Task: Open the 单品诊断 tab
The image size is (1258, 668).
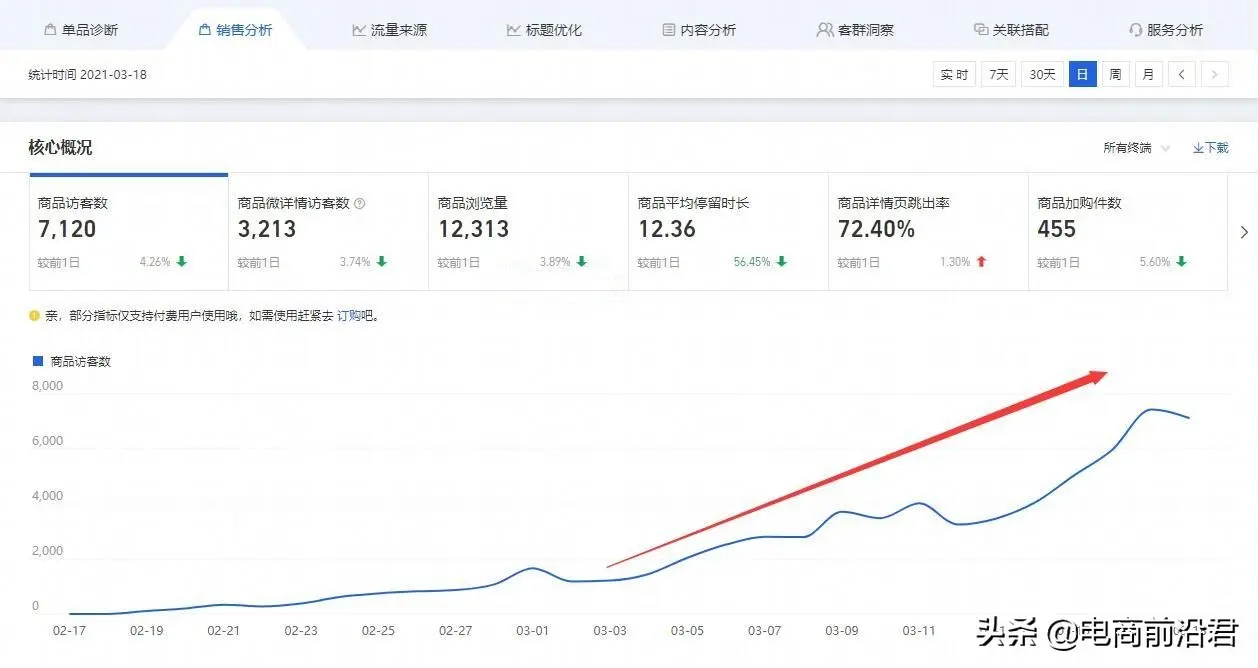Action: (x=81, y=30)
